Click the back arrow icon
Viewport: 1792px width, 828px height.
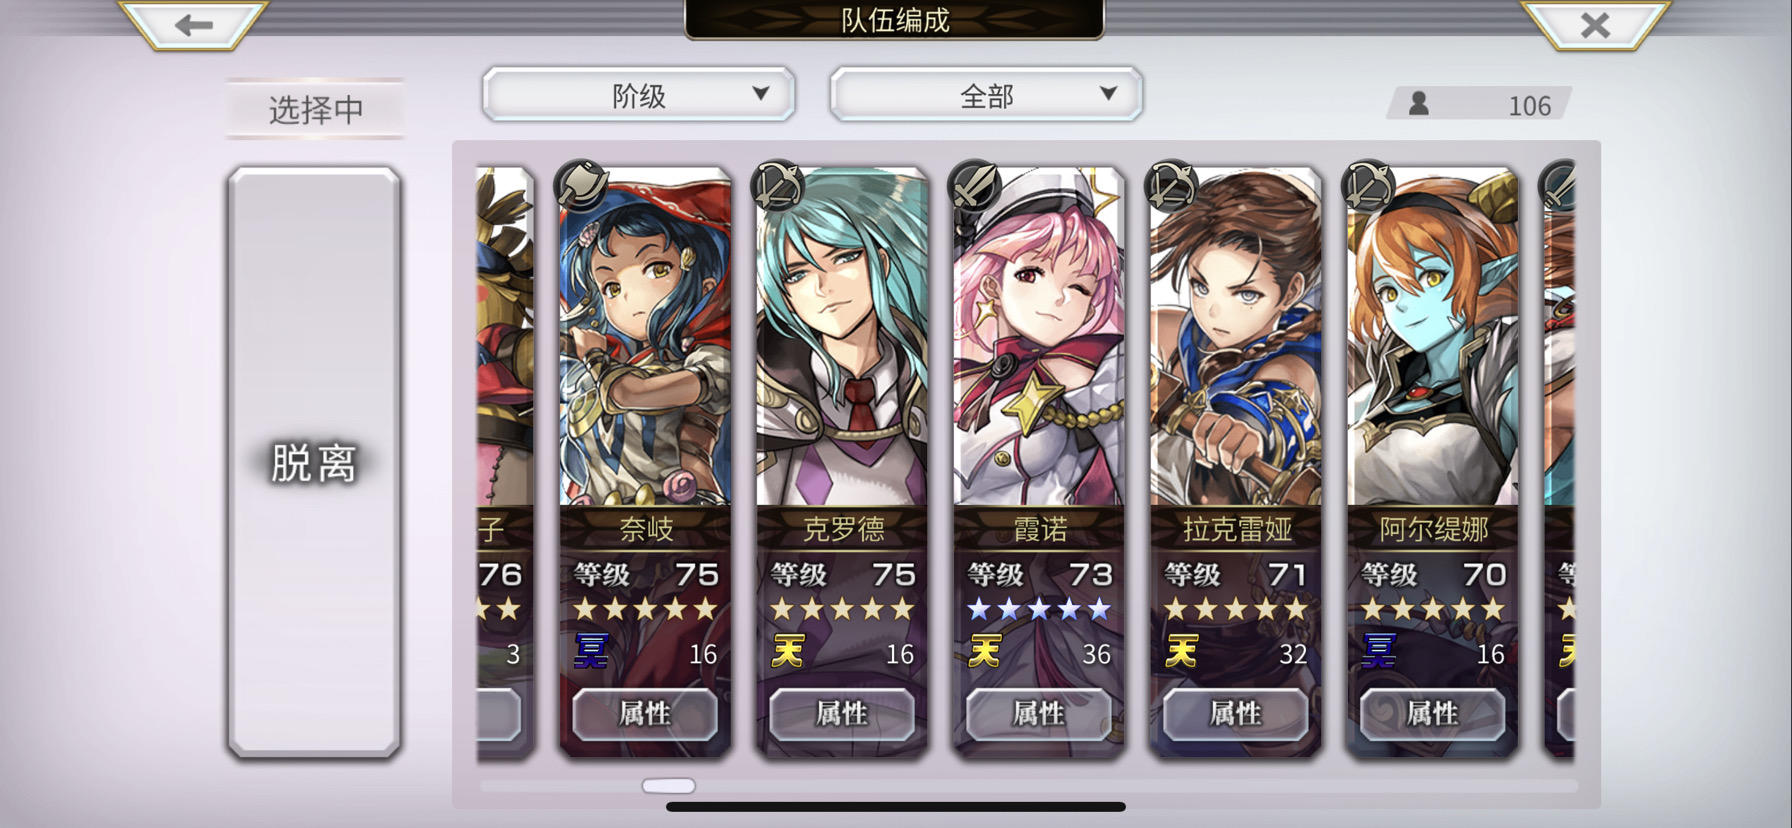(194, 24)
